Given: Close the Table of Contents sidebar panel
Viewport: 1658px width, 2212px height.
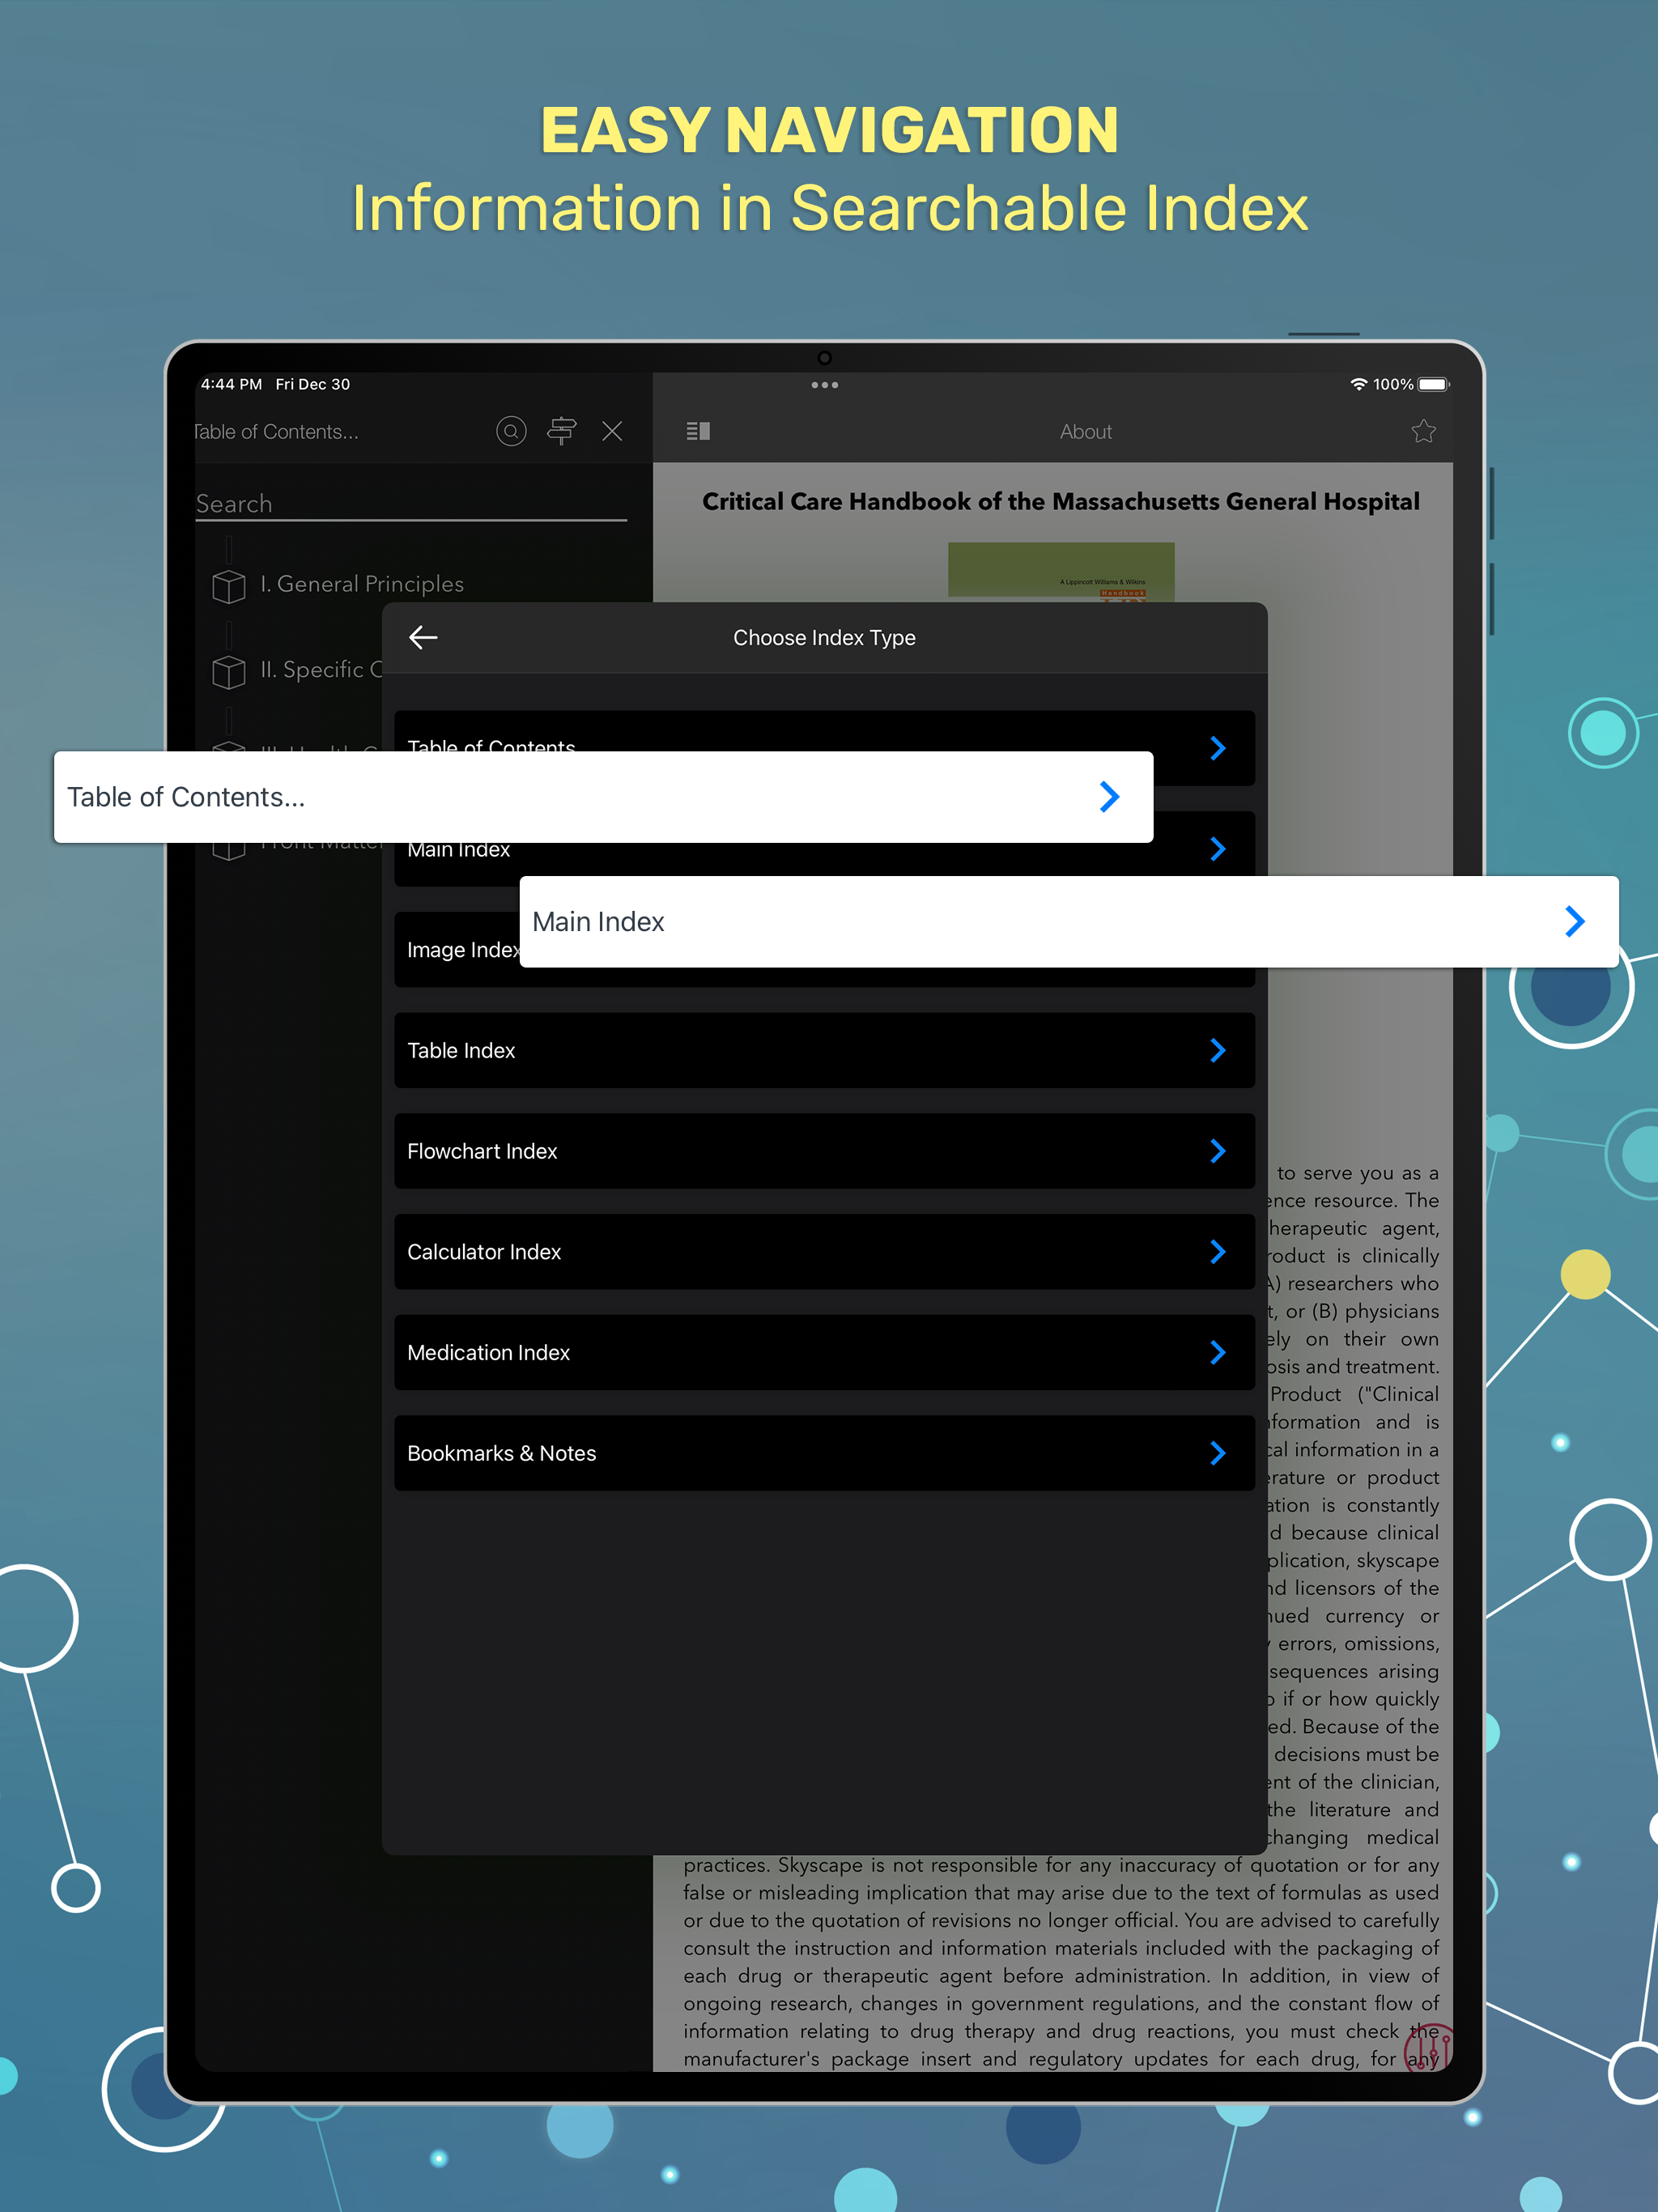Looking at the screenshot, I should tap(612, 431).
